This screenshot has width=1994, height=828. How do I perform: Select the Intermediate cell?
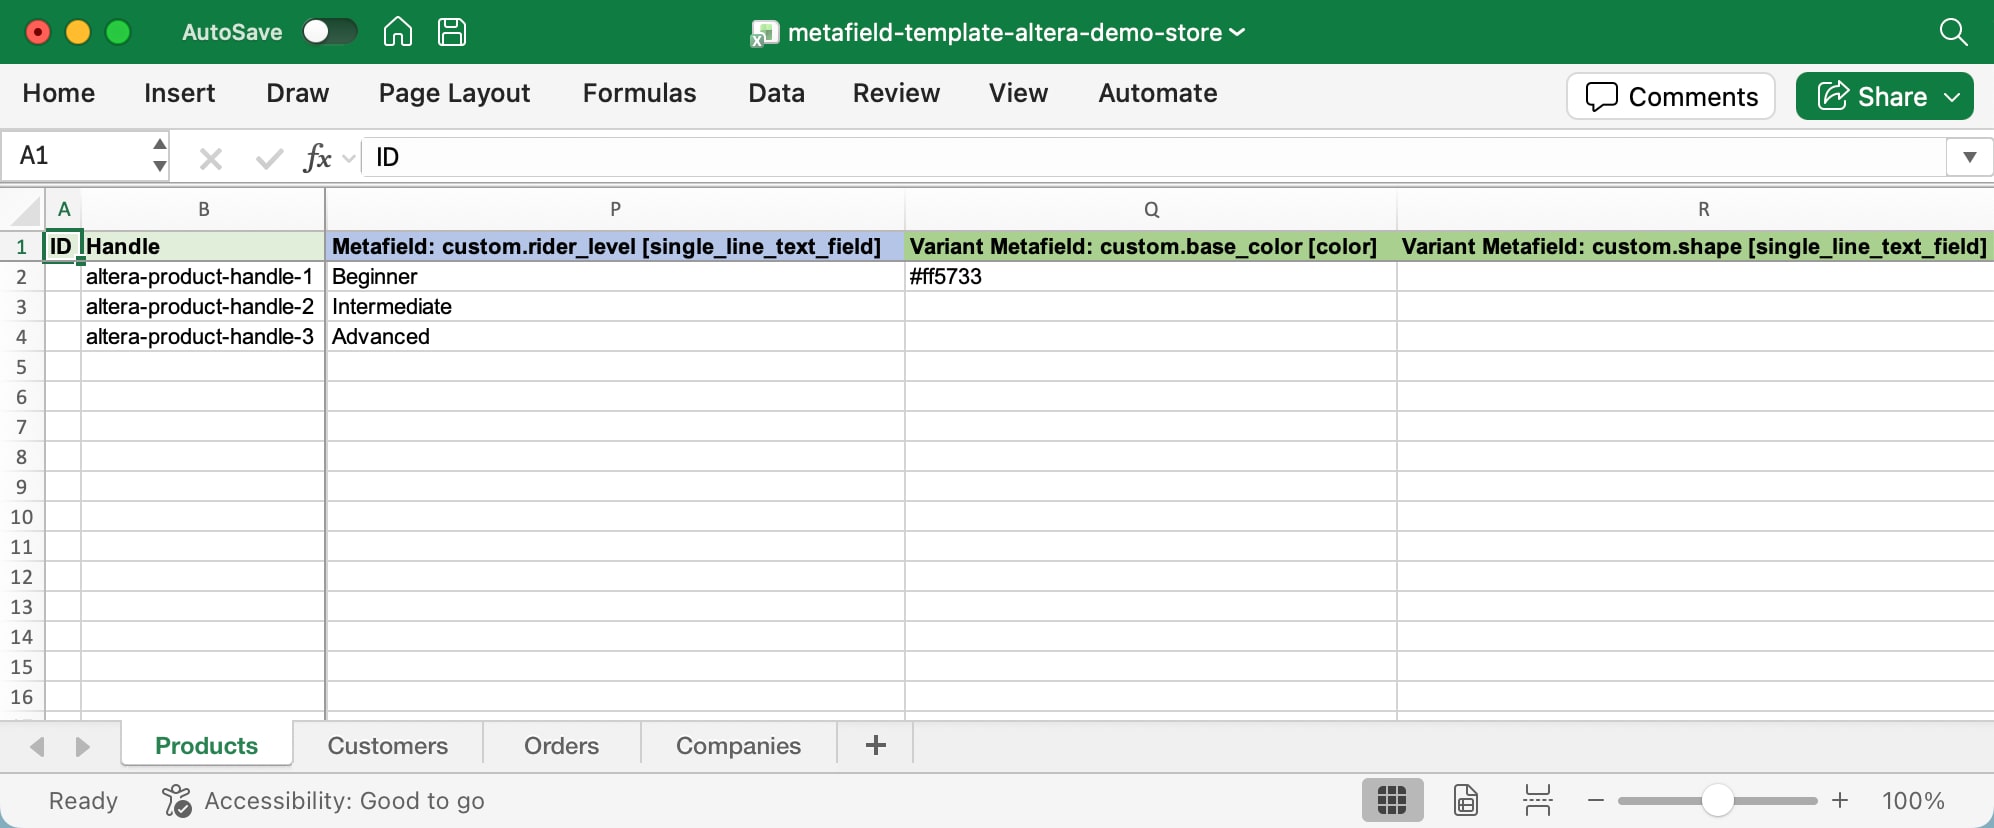pos(615,306)
